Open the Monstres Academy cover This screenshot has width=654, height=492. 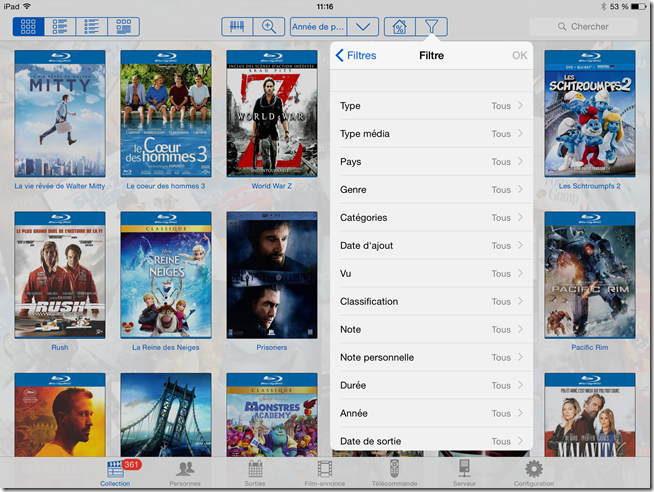click(272, 415)
